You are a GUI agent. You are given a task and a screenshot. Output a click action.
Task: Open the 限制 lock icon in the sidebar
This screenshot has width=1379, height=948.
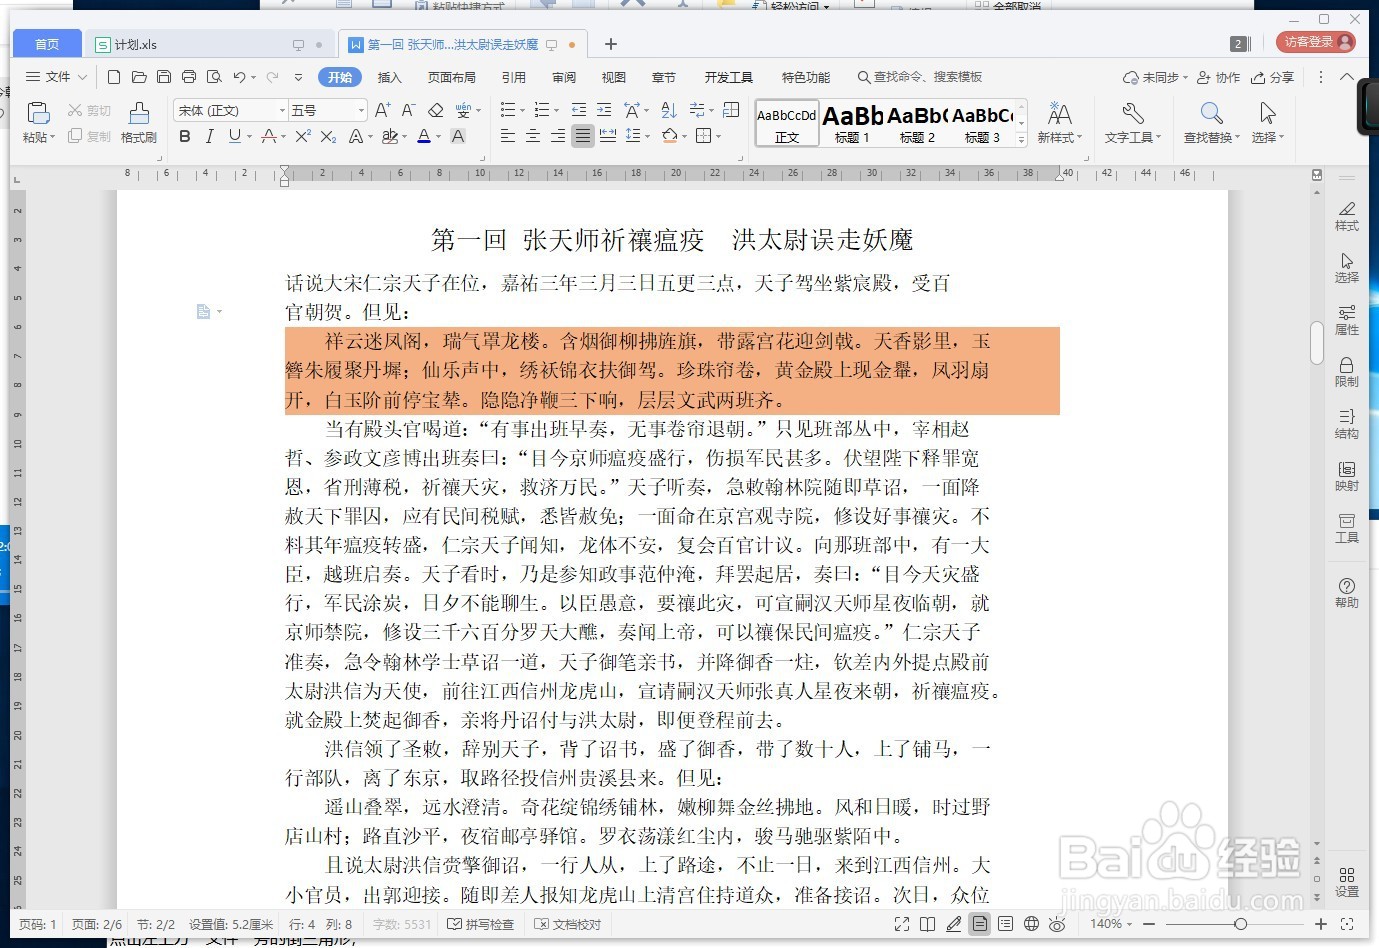(1347, 372)
